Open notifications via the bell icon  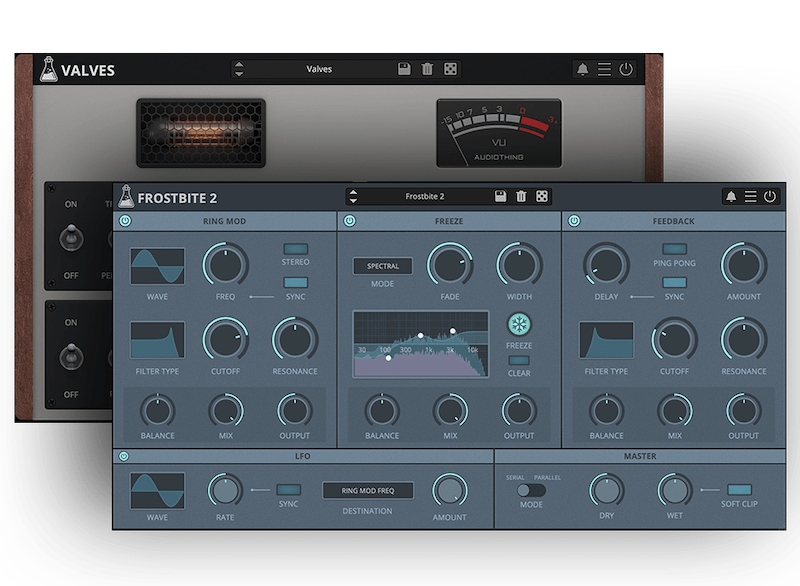point(732,196)
